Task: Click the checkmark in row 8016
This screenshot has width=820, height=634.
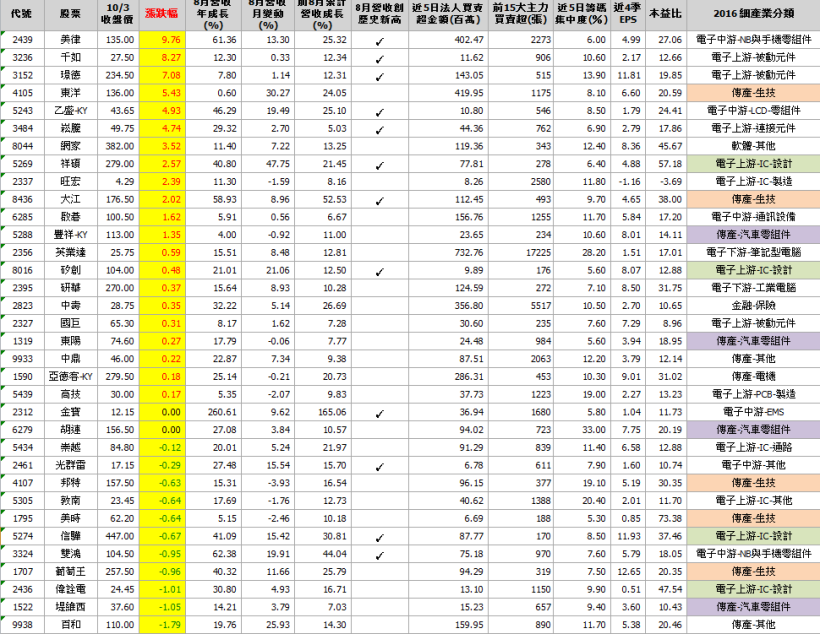Action: pos(380,272)
